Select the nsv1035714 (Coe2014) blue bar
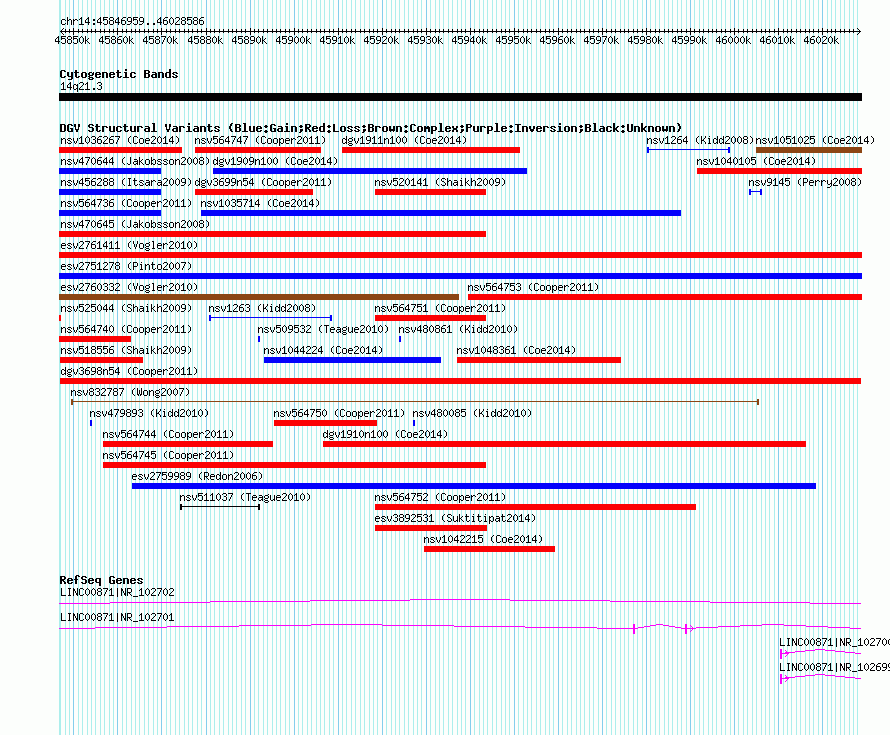890x735 pixels. pos(441,213)
